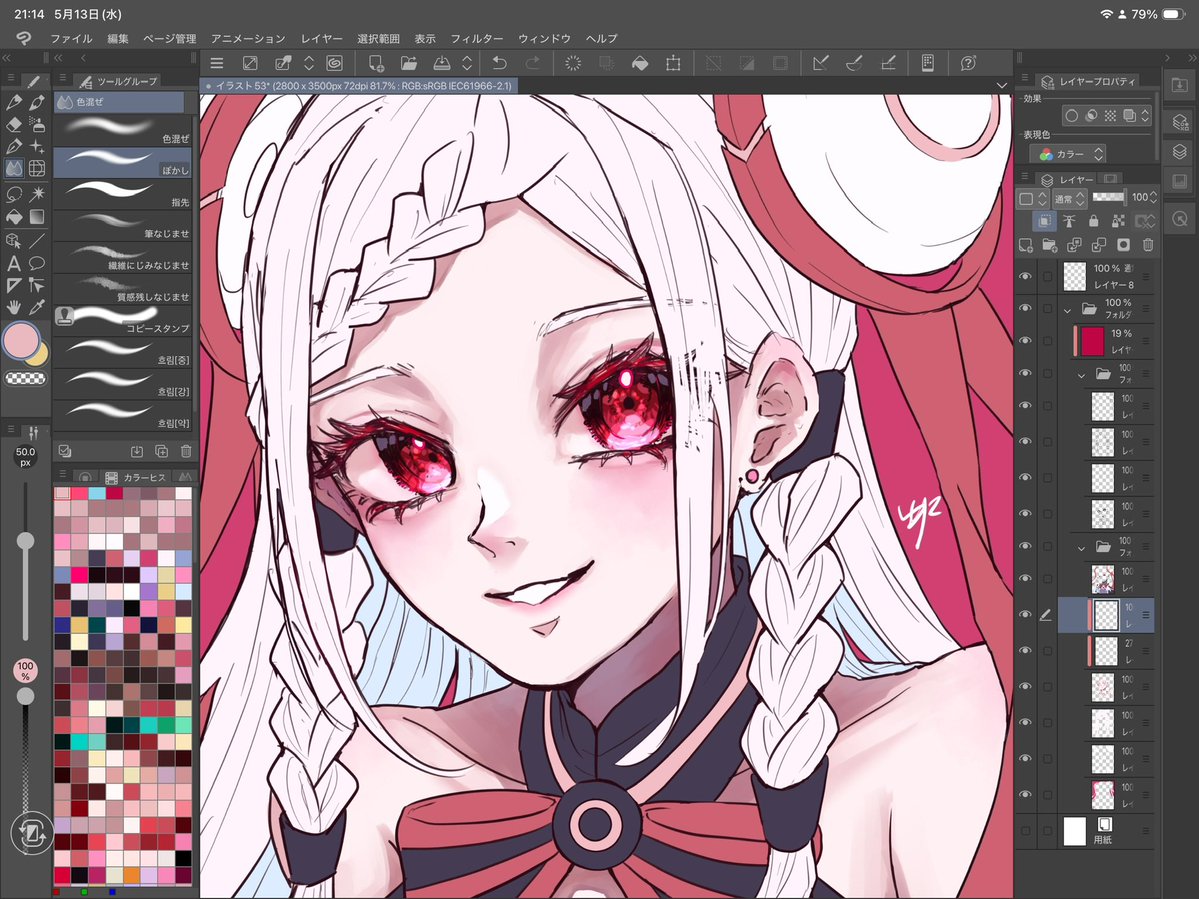Screen dimensions: 1199x899
Task: Collapse the second nested folder chevron
Action: (1081, 375)
